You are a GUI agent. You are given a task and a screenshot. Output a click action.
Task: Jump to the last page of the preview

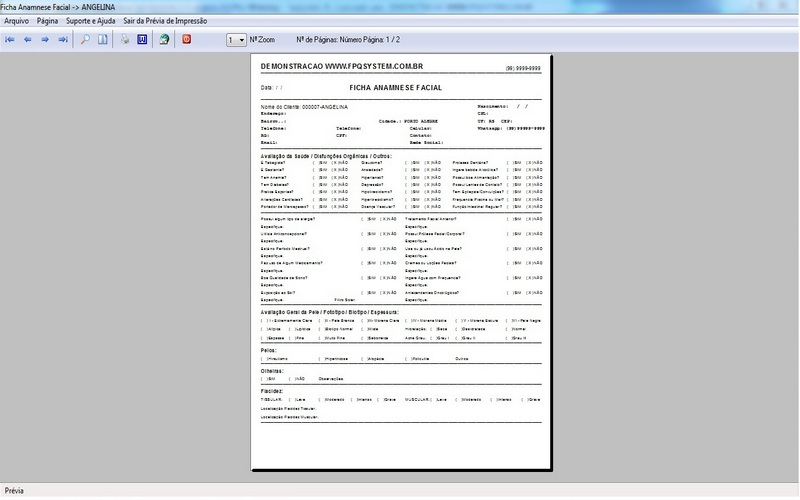pyautogui.click(x=63, y=40)
